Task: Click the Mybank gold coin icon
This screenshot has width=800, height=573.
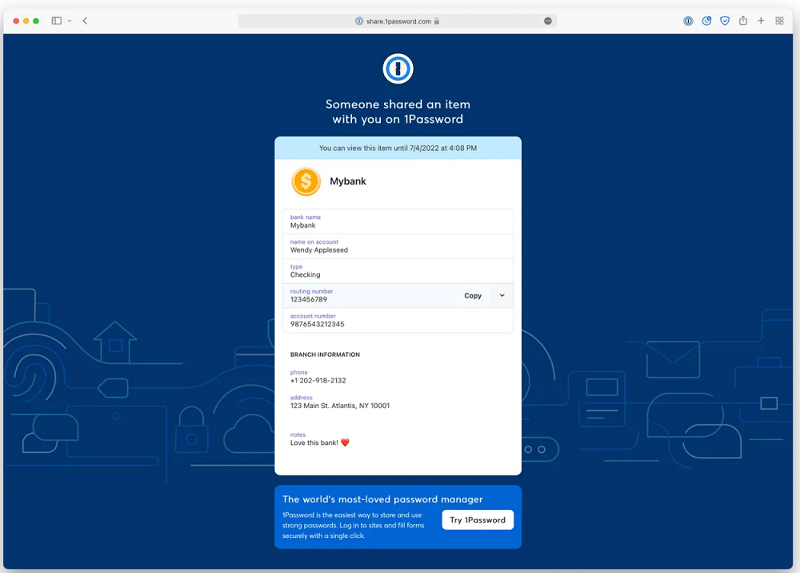Action: point(306,181)
